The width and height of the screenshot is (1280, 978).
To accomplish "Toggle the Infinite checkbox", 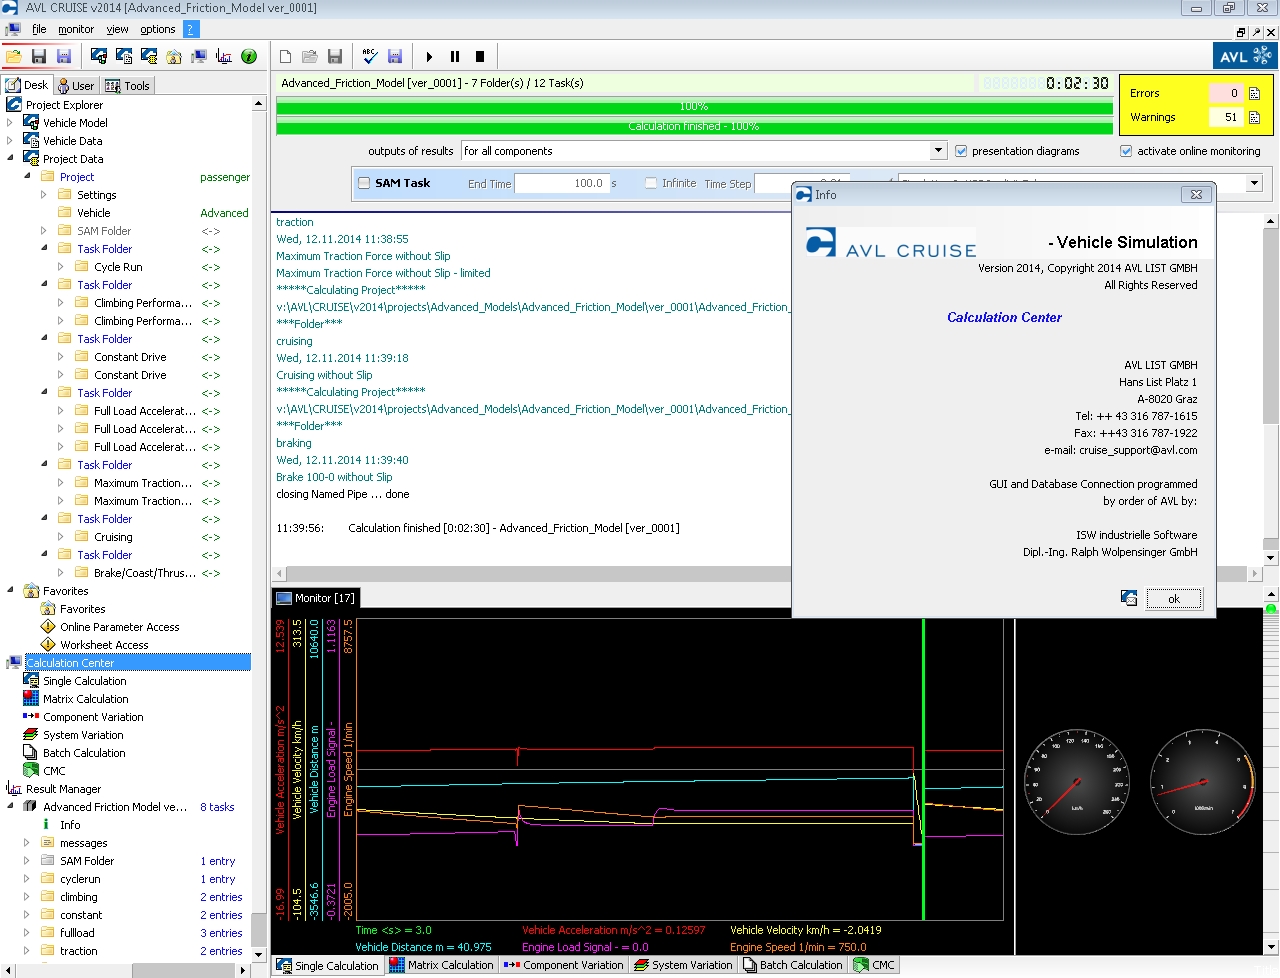I will coord(651,183).
